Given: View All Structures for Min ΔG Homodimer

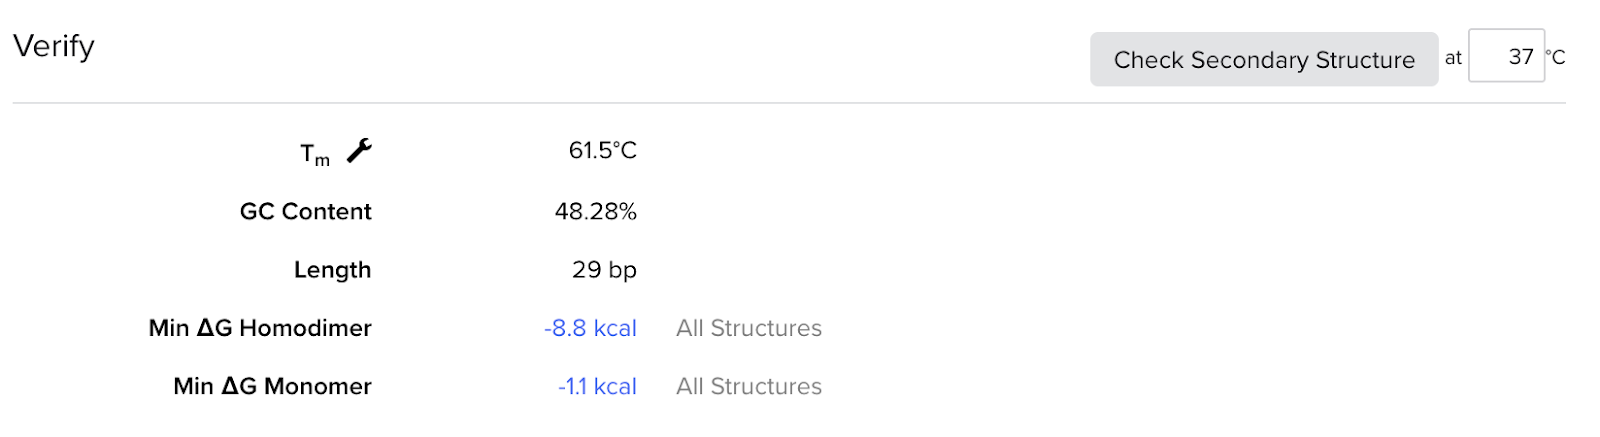Looking at the screenshot, I should point(749,329).
